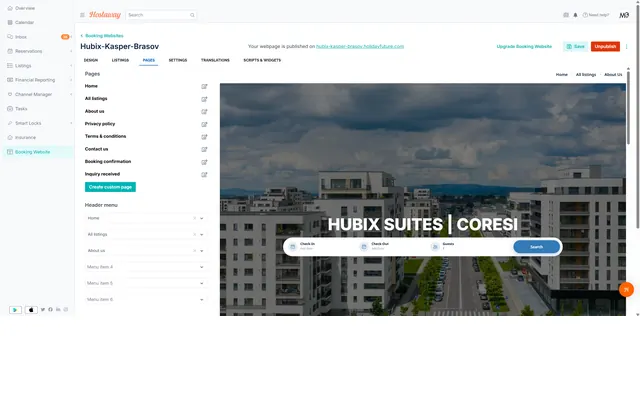
Task: Switch to the Settings tab
Action: [x=178, y=60]
